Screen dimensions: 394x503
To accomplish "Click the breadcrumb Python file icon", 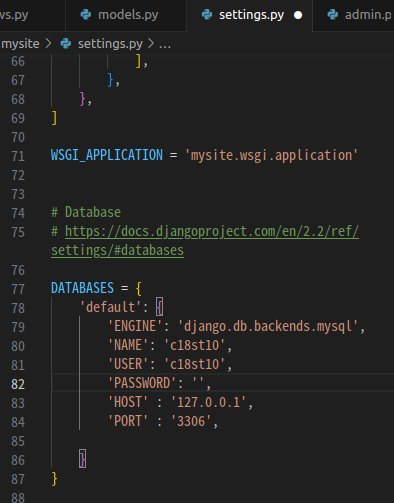I will pyautogui.click(x=66, y=44).
